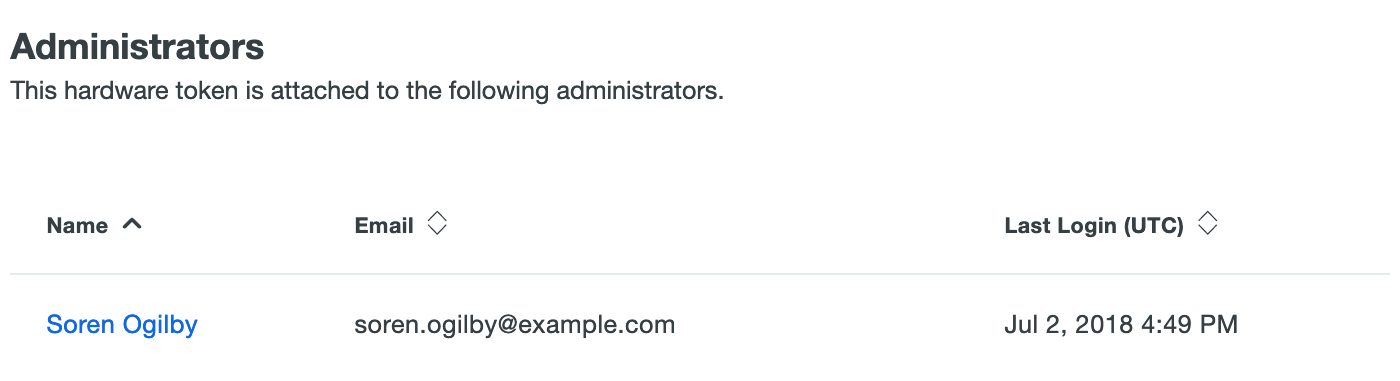This screenshot has height=381, width=1400.
Task: Sort by the Last Login (UTC) header label
Action: tap(1094, 226)
